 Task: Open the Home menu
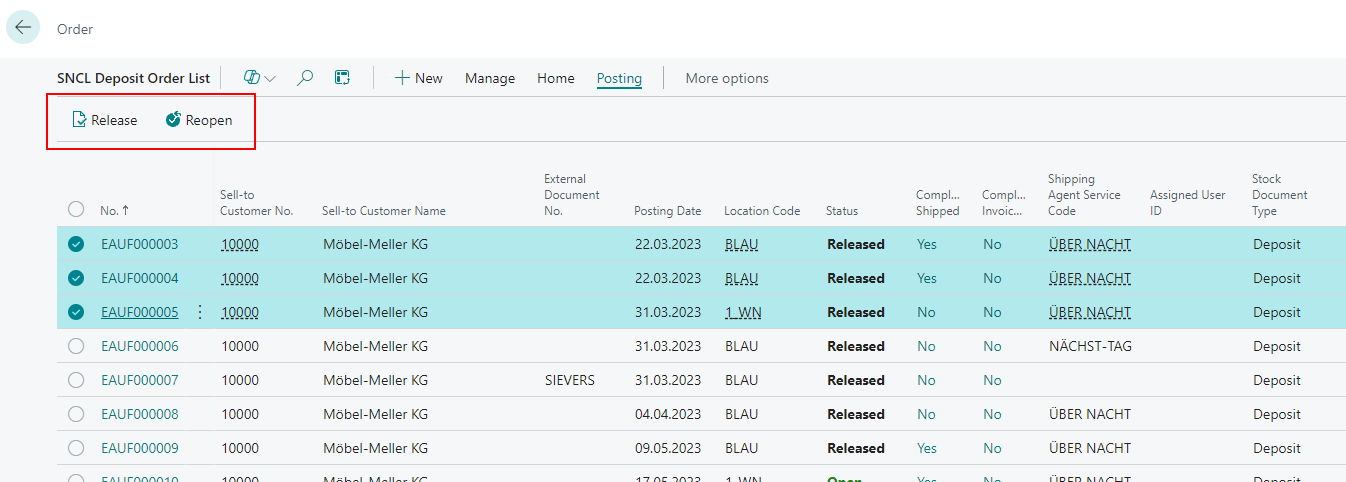pyautogui.click(x=555, y=78)
